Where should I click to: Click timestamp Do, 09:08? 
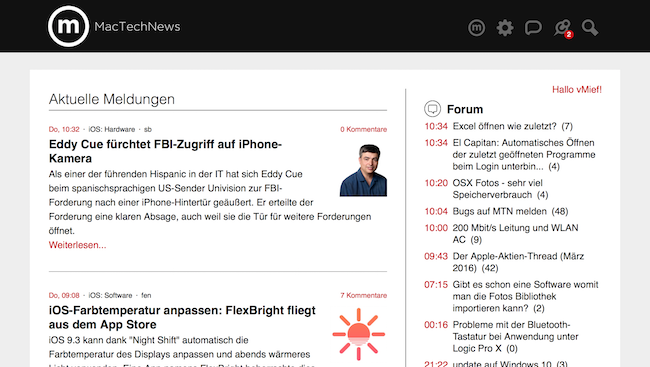pyautogui.click(x=64, y=295)
